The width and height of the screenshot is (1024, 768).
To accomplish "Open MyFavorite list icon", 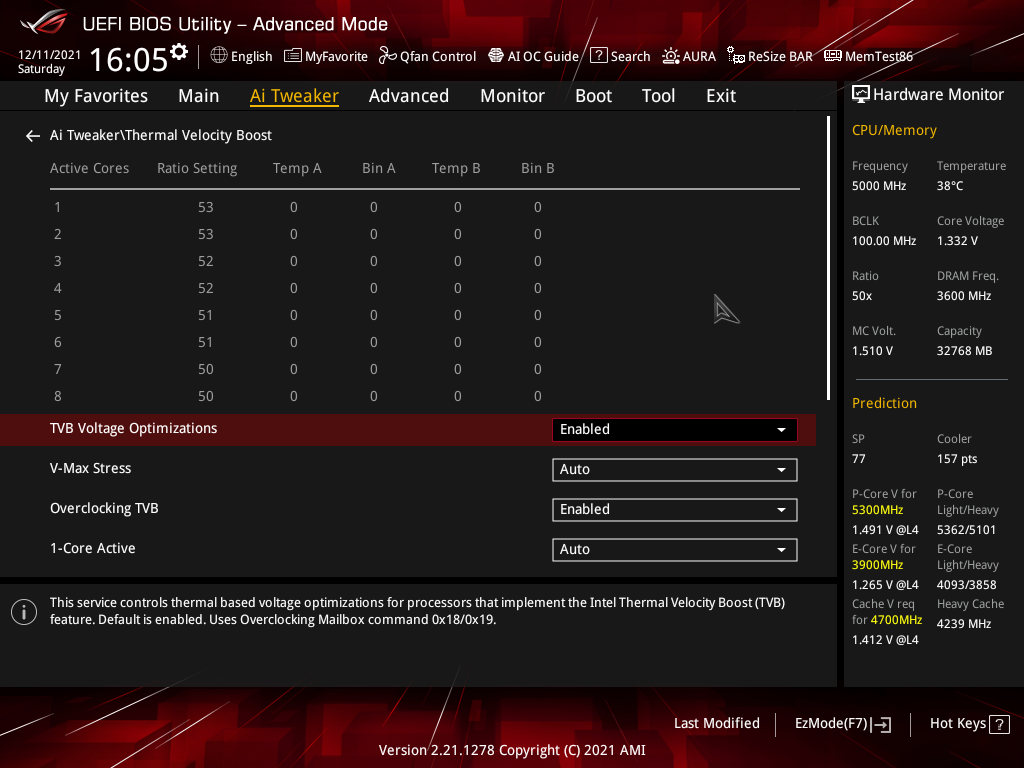I will pyautogui.click(x=293, y=56).
